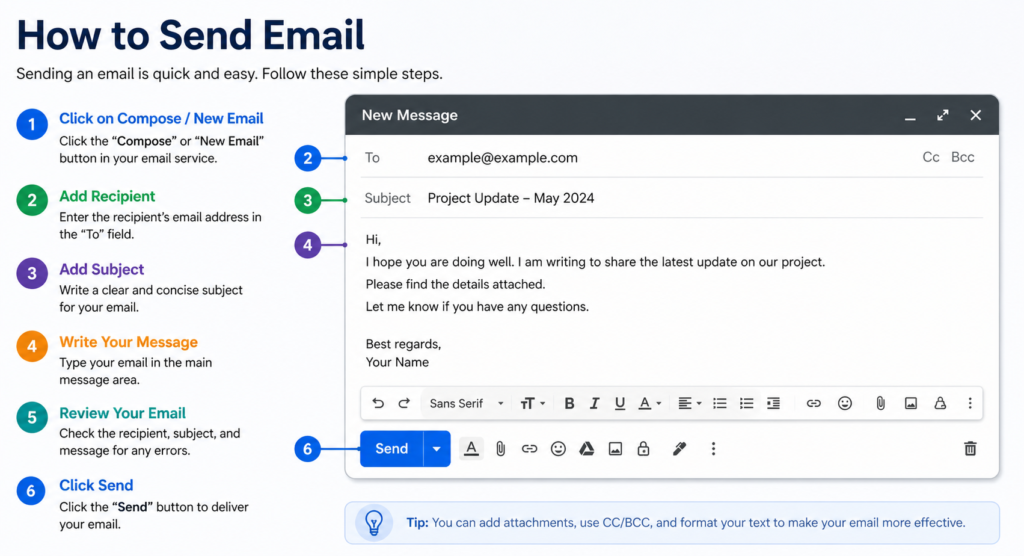Click the "Add Subject" heading
This screenshot has height=556, width=1024.
[101, 269]
